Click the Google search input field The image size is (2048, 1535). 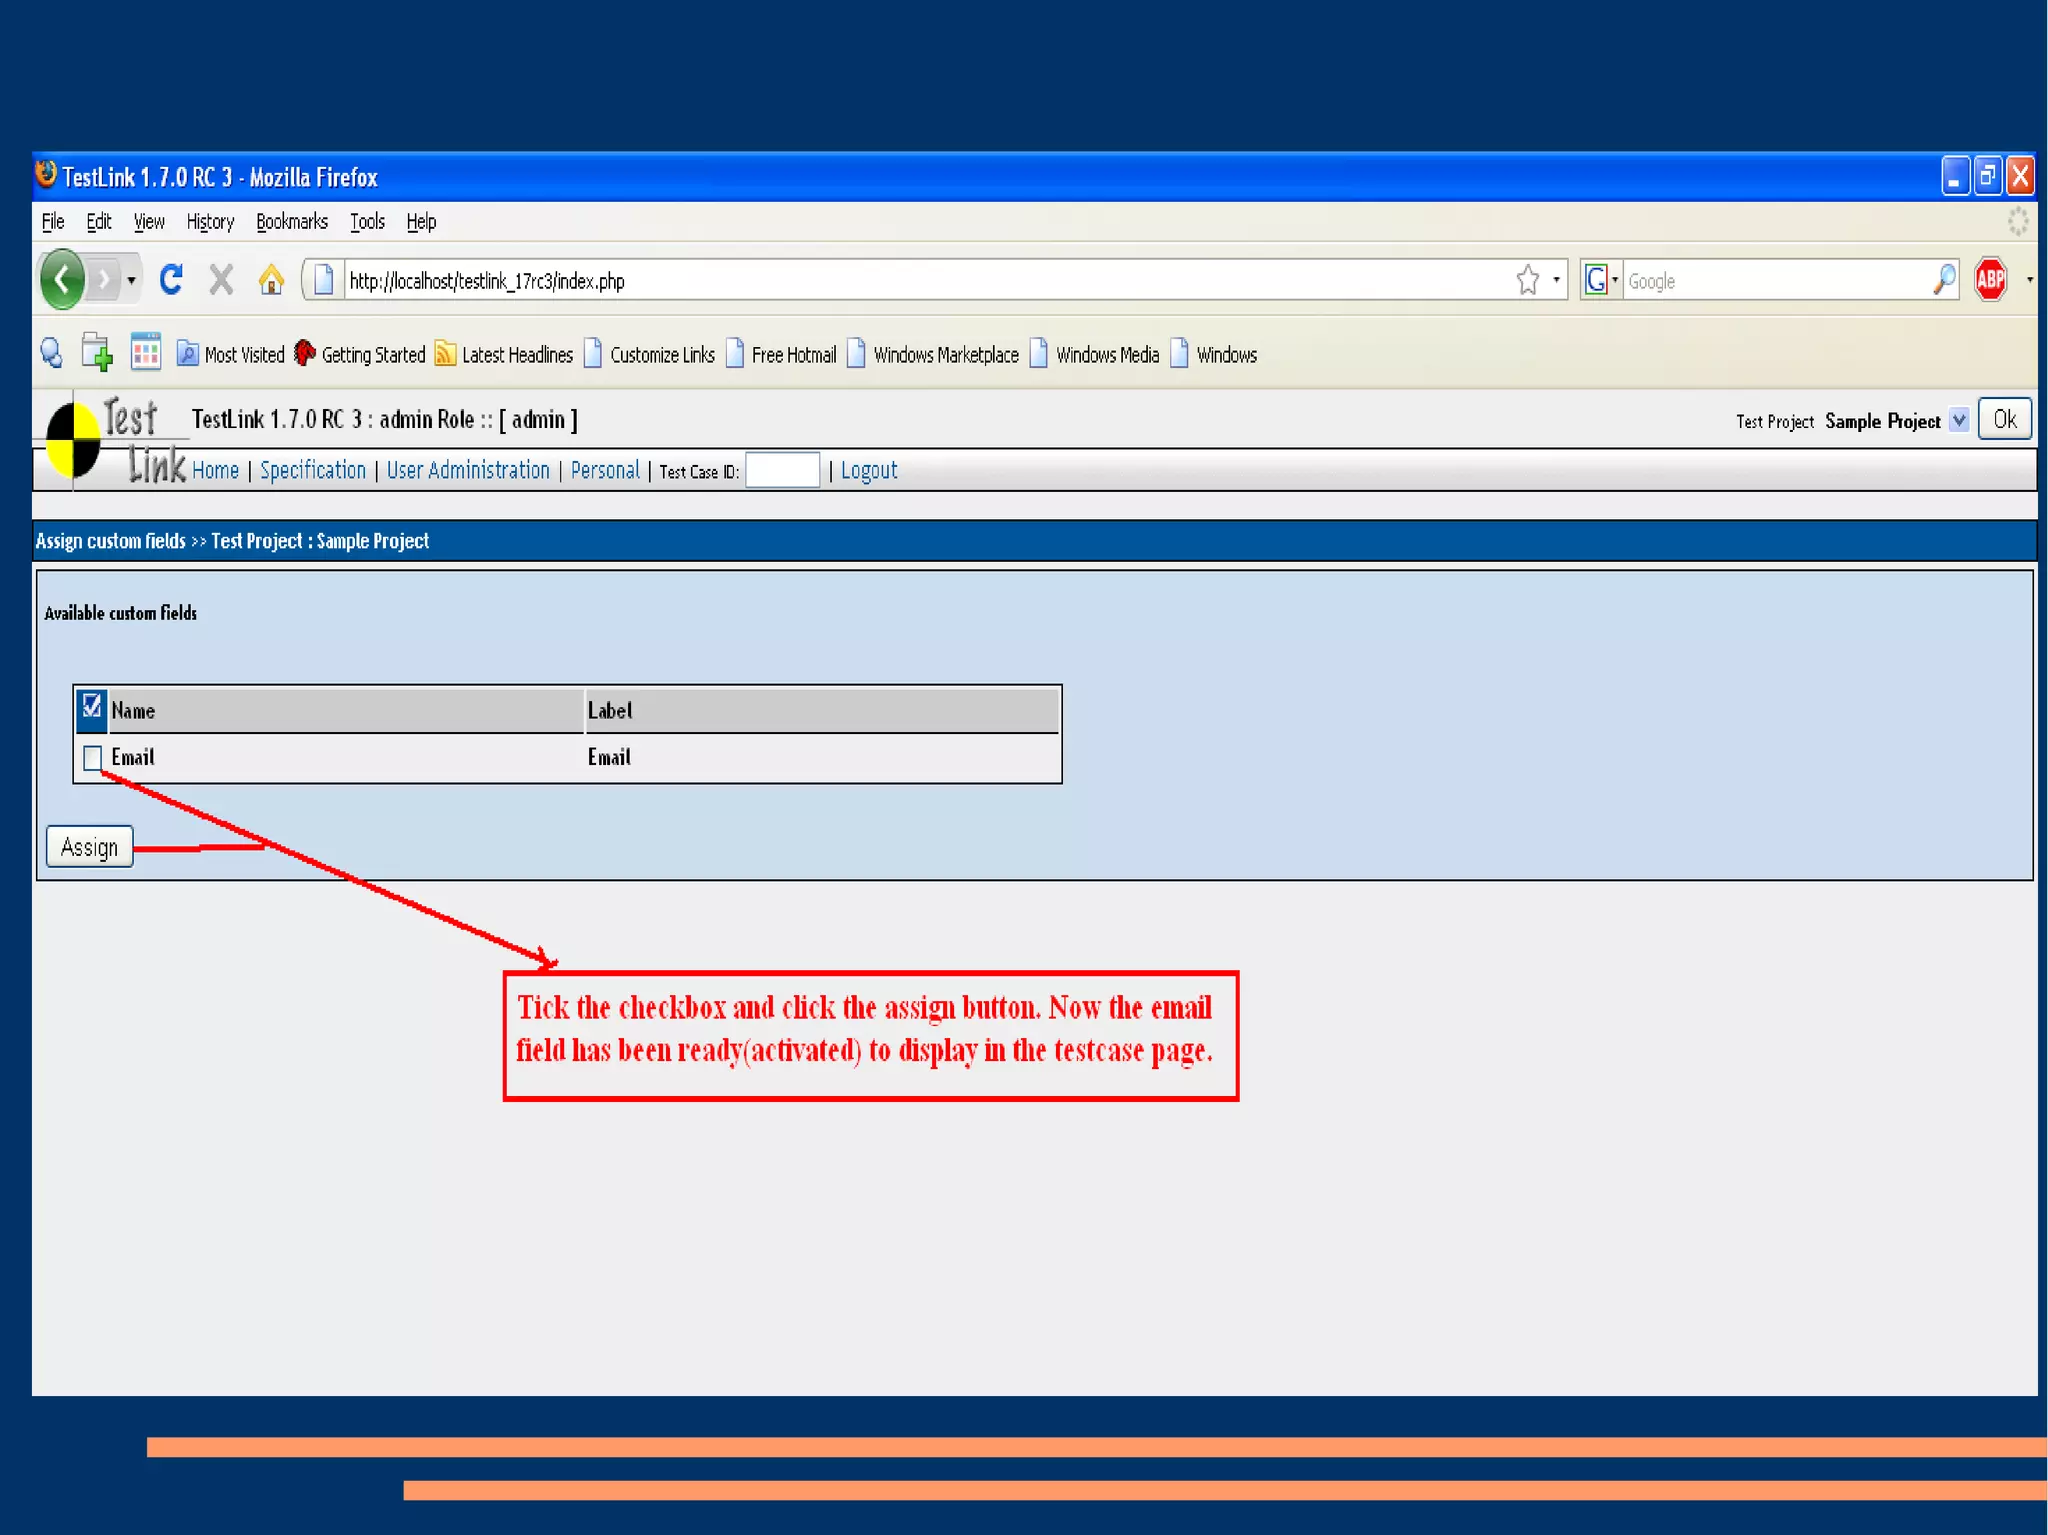1777,281
